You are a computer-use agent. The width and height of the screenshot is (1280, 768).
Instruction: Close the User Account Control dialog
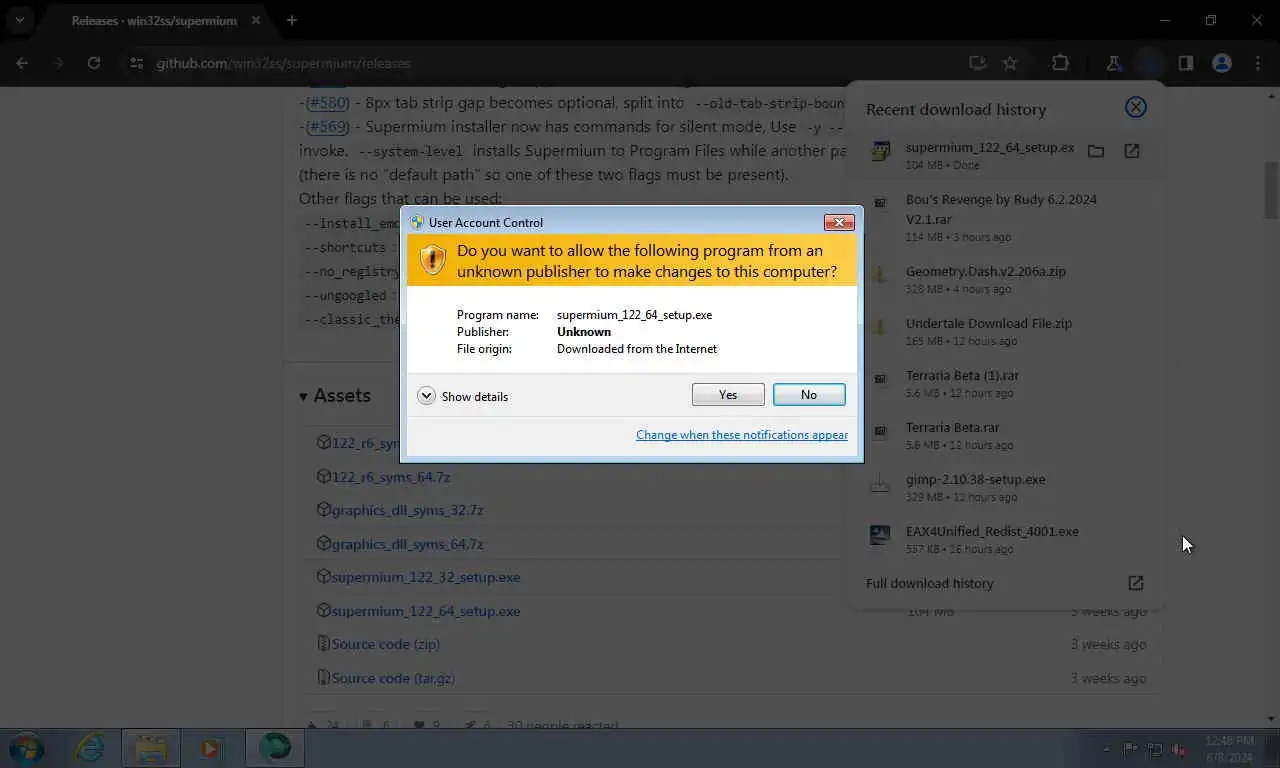(x=839, y=222)
